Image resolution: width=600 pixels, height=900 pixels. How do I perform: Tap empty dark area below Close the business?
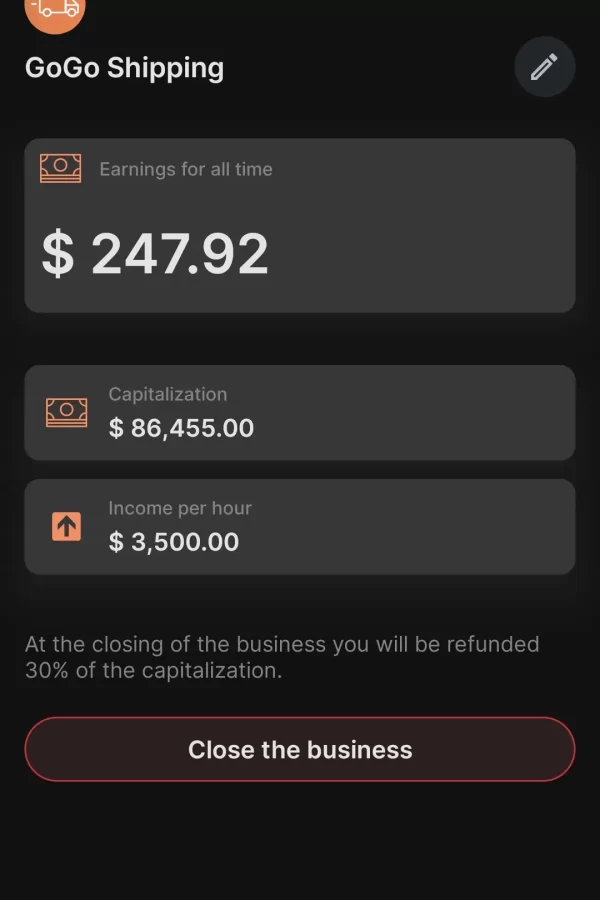coord(300,840)
